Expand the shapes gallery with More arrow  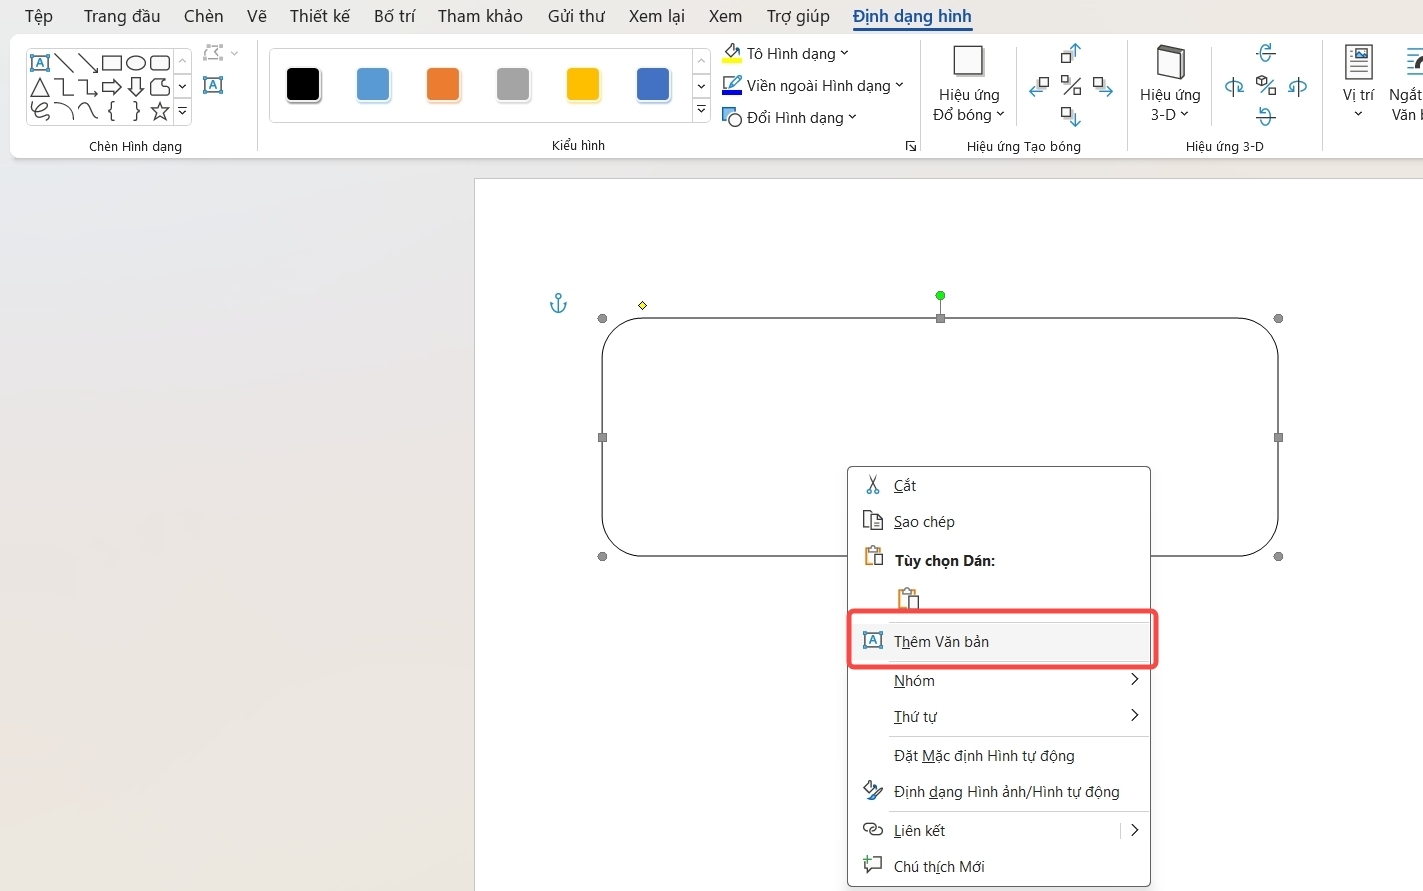tap(182, 112)
